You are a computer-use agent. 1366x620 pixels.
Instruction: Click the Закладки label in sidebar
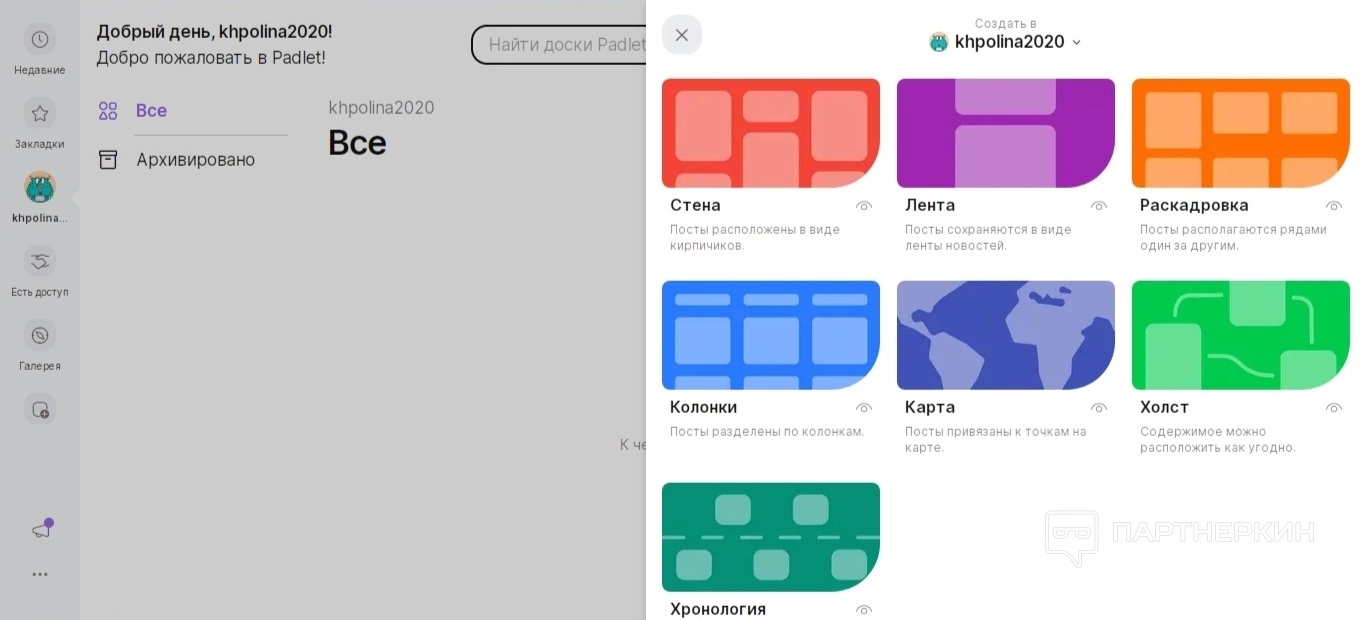click(40, 144)
